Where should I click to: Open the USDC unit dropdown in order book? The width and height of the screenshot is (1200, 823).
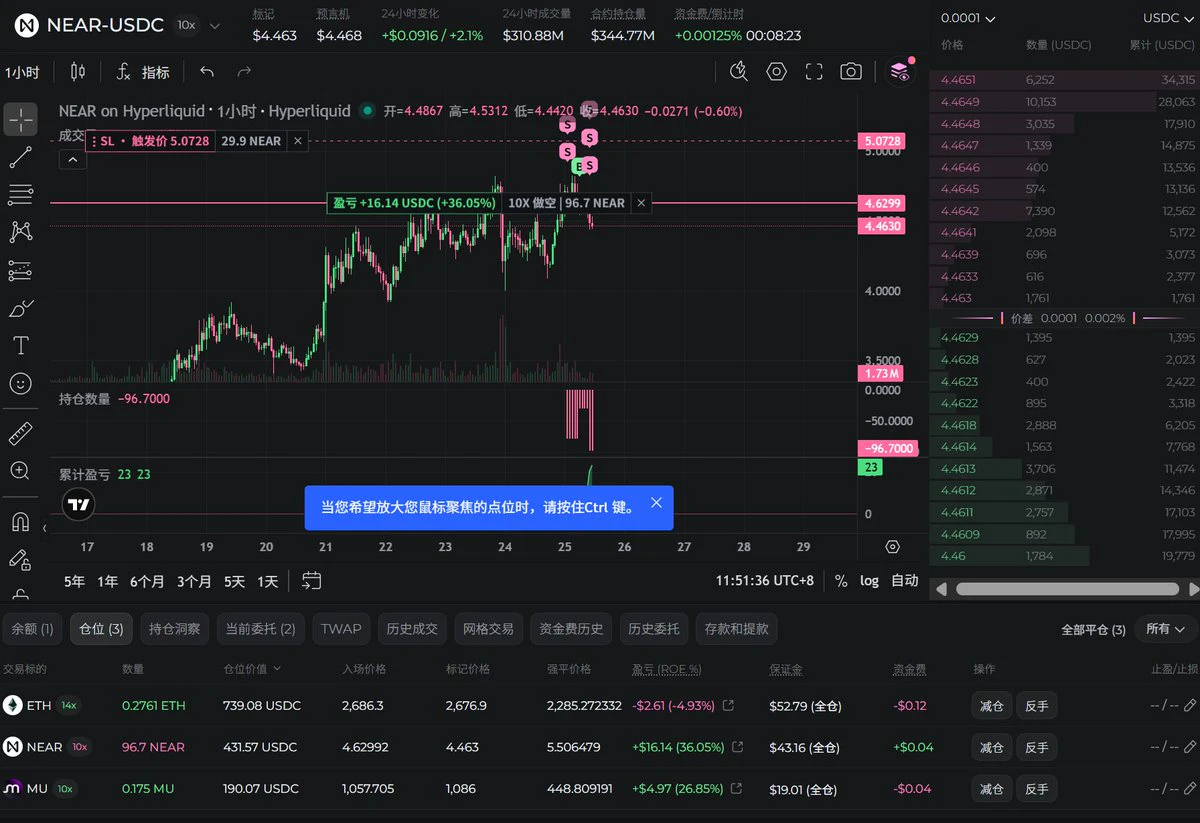1168,18
